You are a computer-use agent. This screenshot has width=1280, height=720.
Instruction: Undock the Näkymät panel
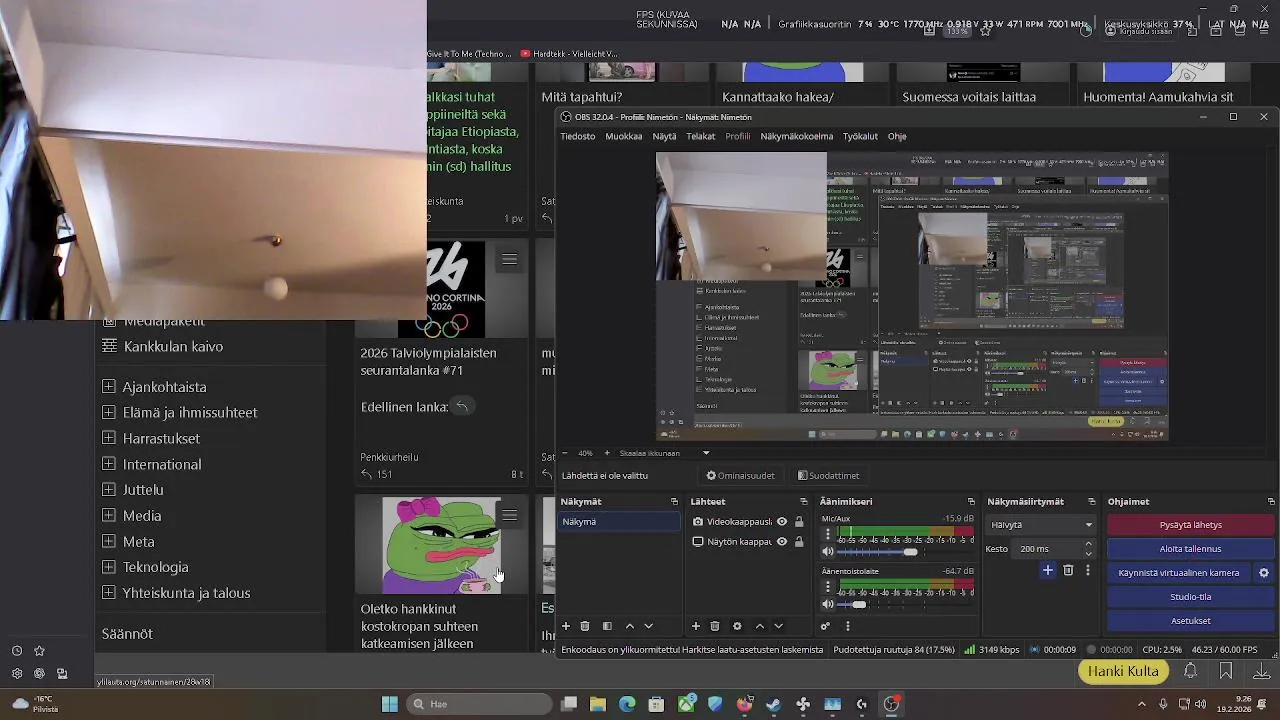click(x=674, y=502)
